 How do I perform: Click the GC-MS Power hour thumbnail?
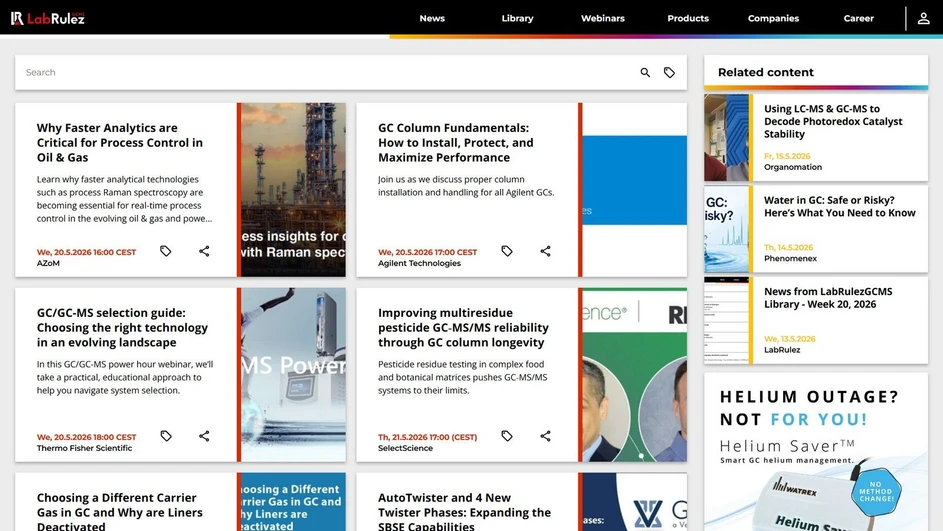[293, 375]
